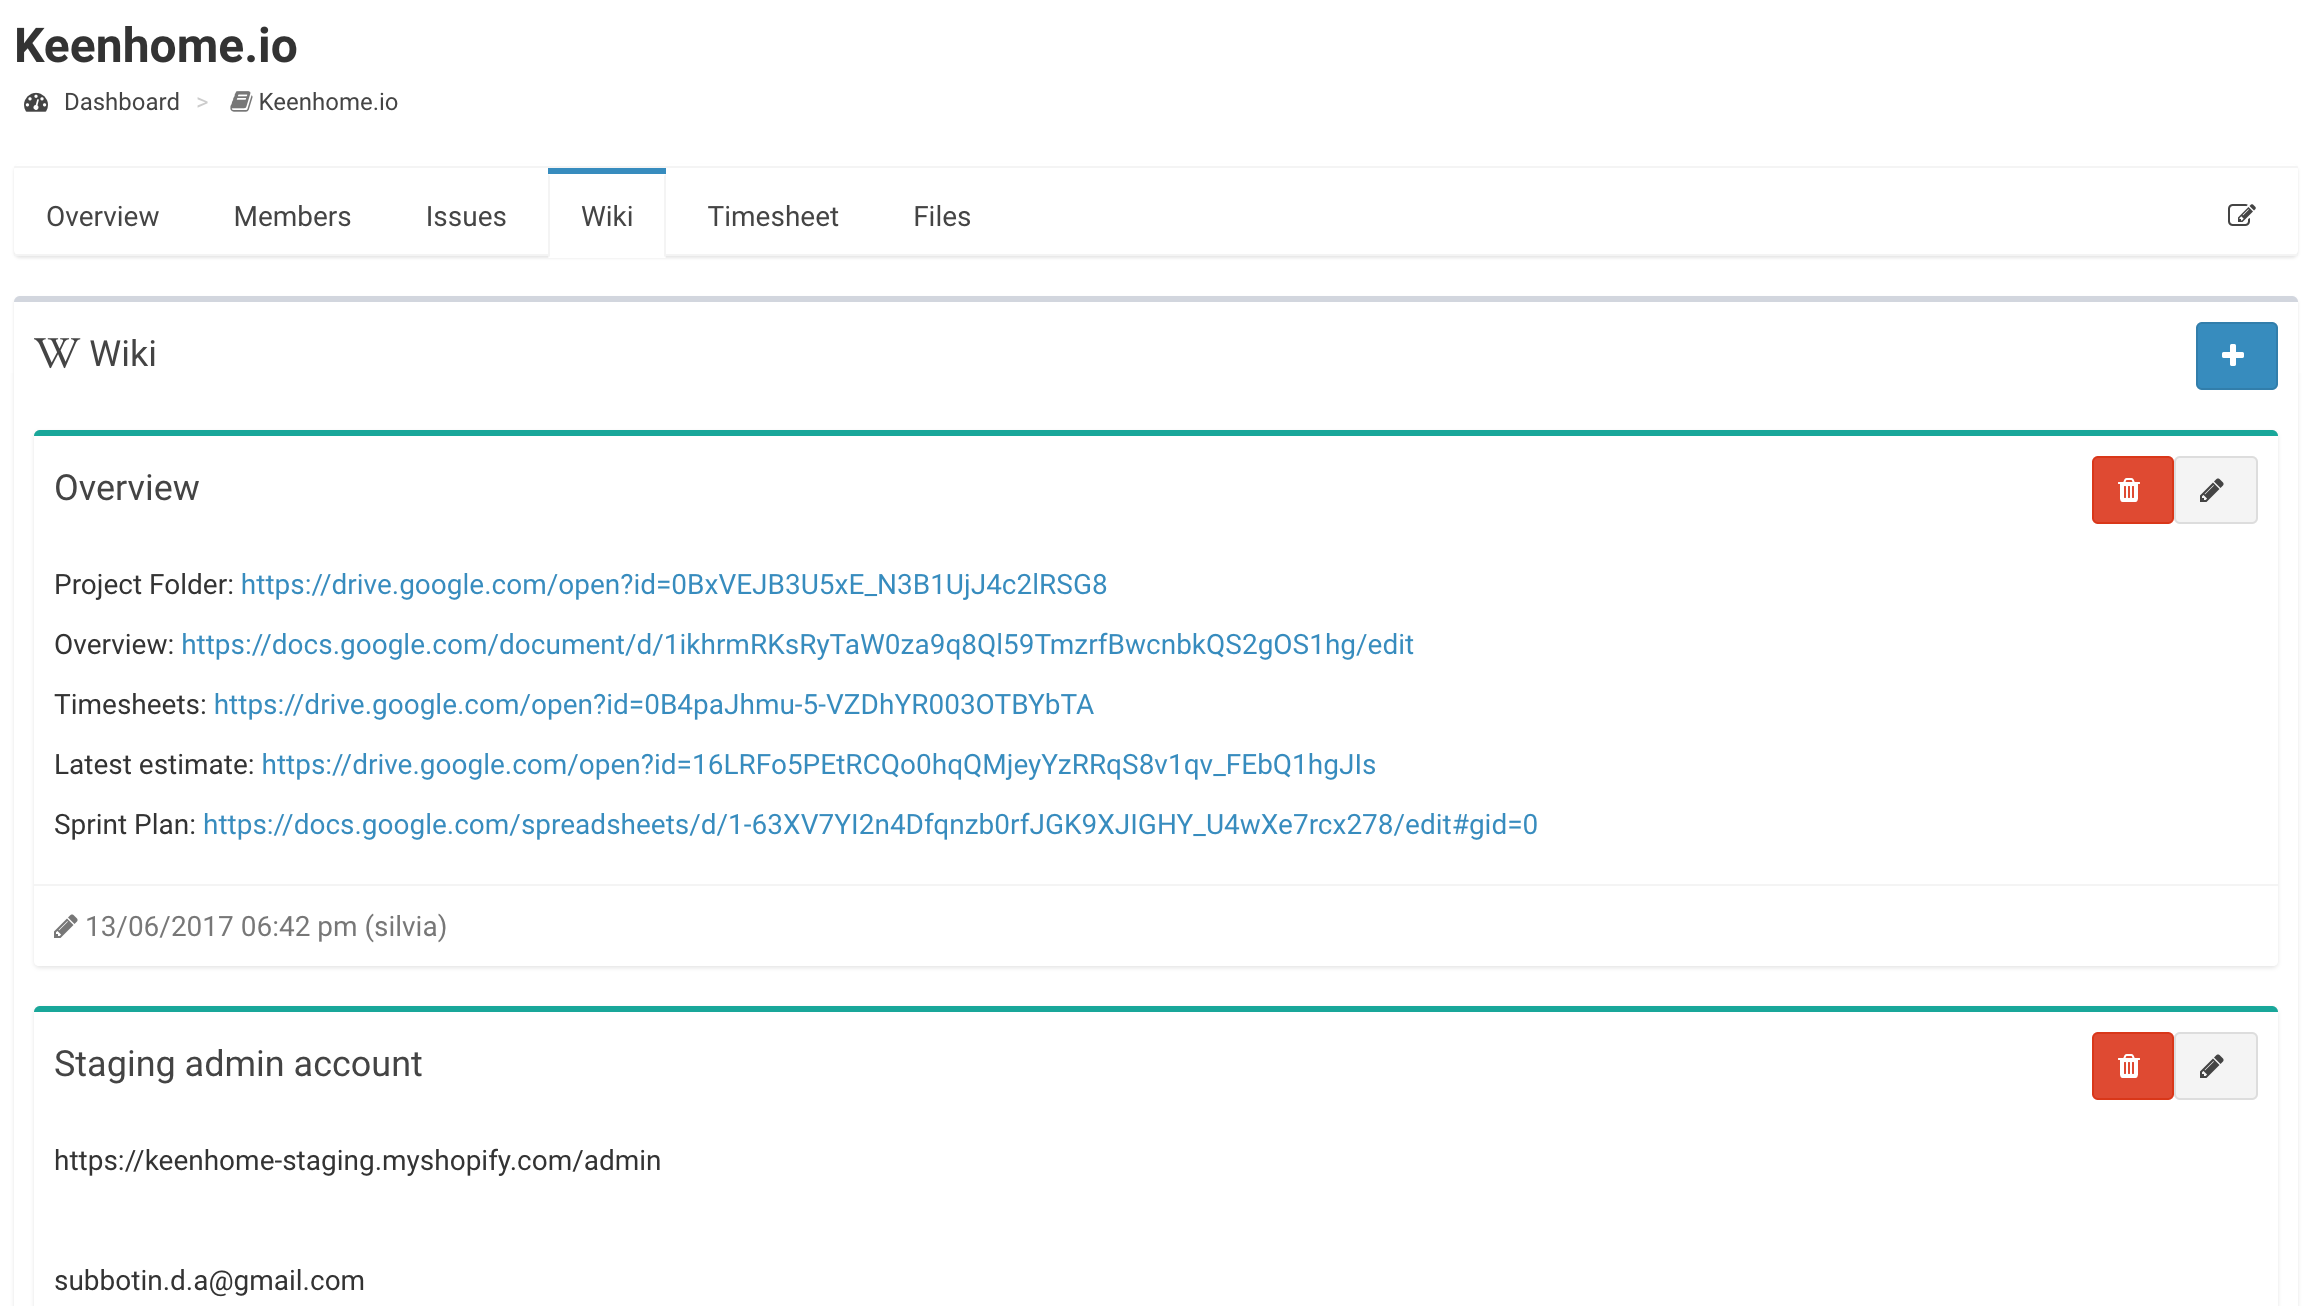The height and width of the screenshot is (1306, 2324).
Task: Open the Sprint Plan spreadsheet link
Action: tap(870, 824)
